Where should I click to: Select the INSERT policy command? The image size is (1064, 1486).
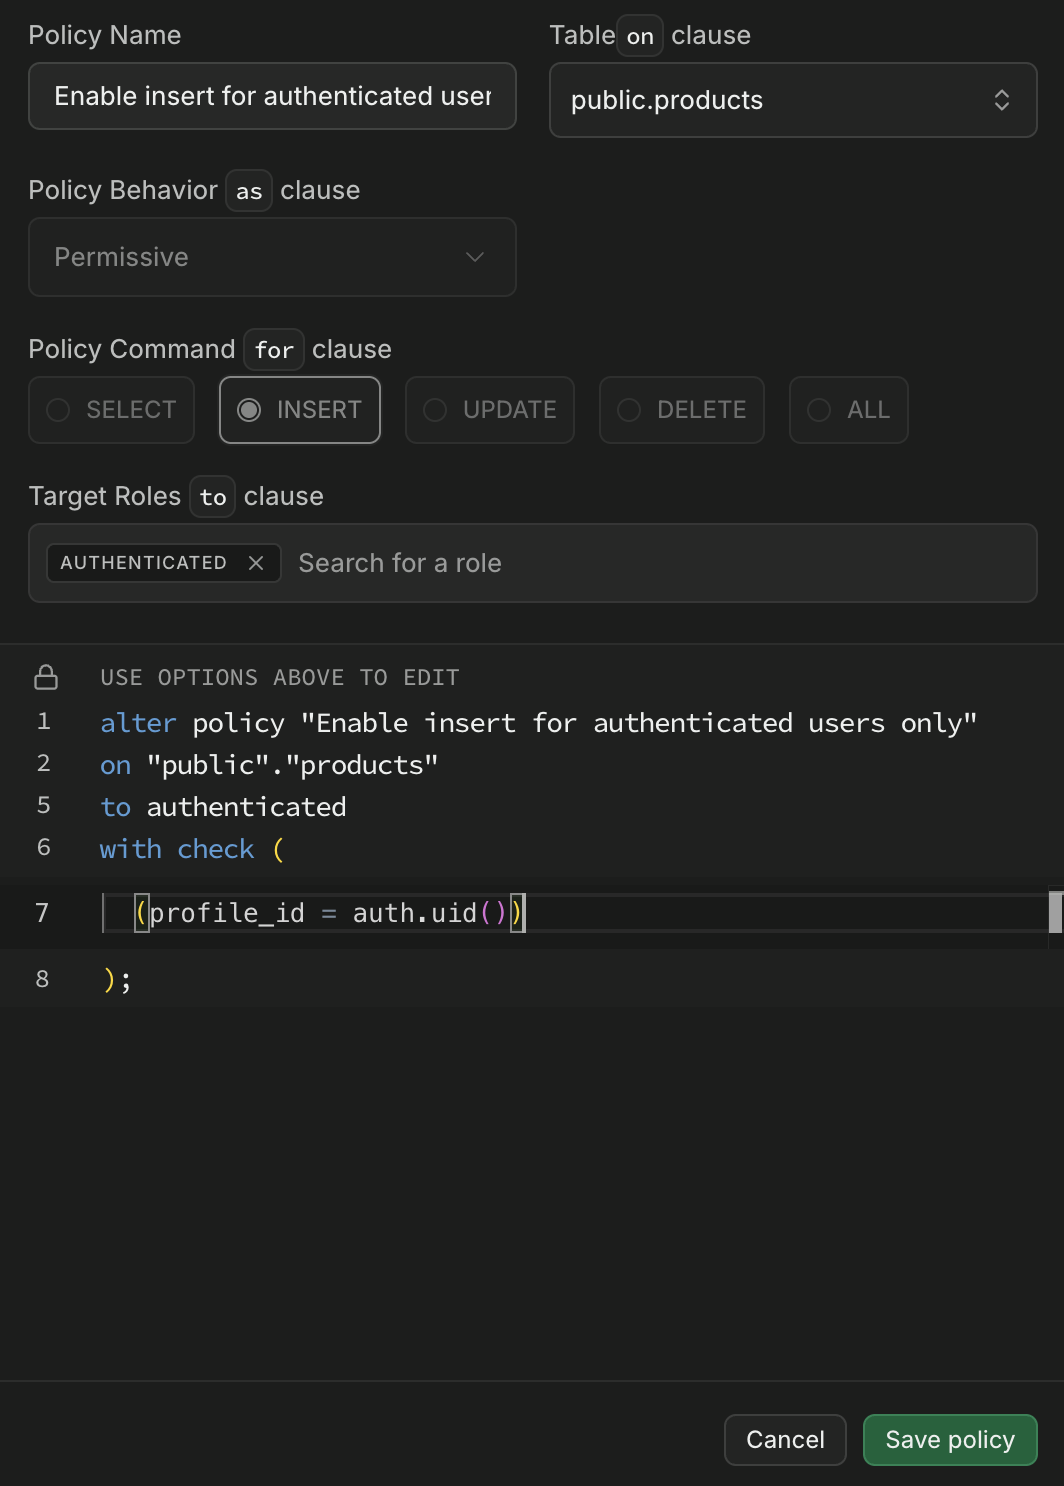tap(300, 410)
